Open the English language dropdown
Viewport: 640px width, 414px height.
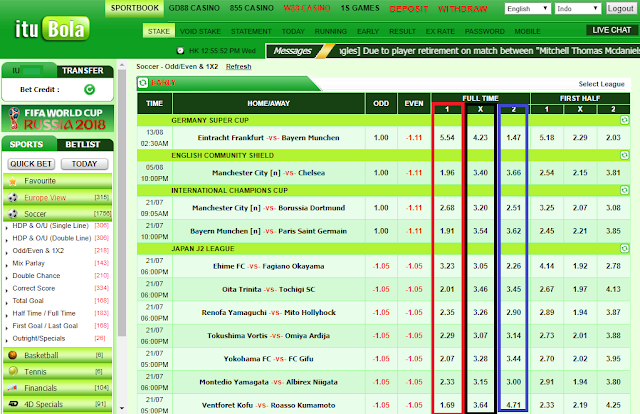coord(528,9)
